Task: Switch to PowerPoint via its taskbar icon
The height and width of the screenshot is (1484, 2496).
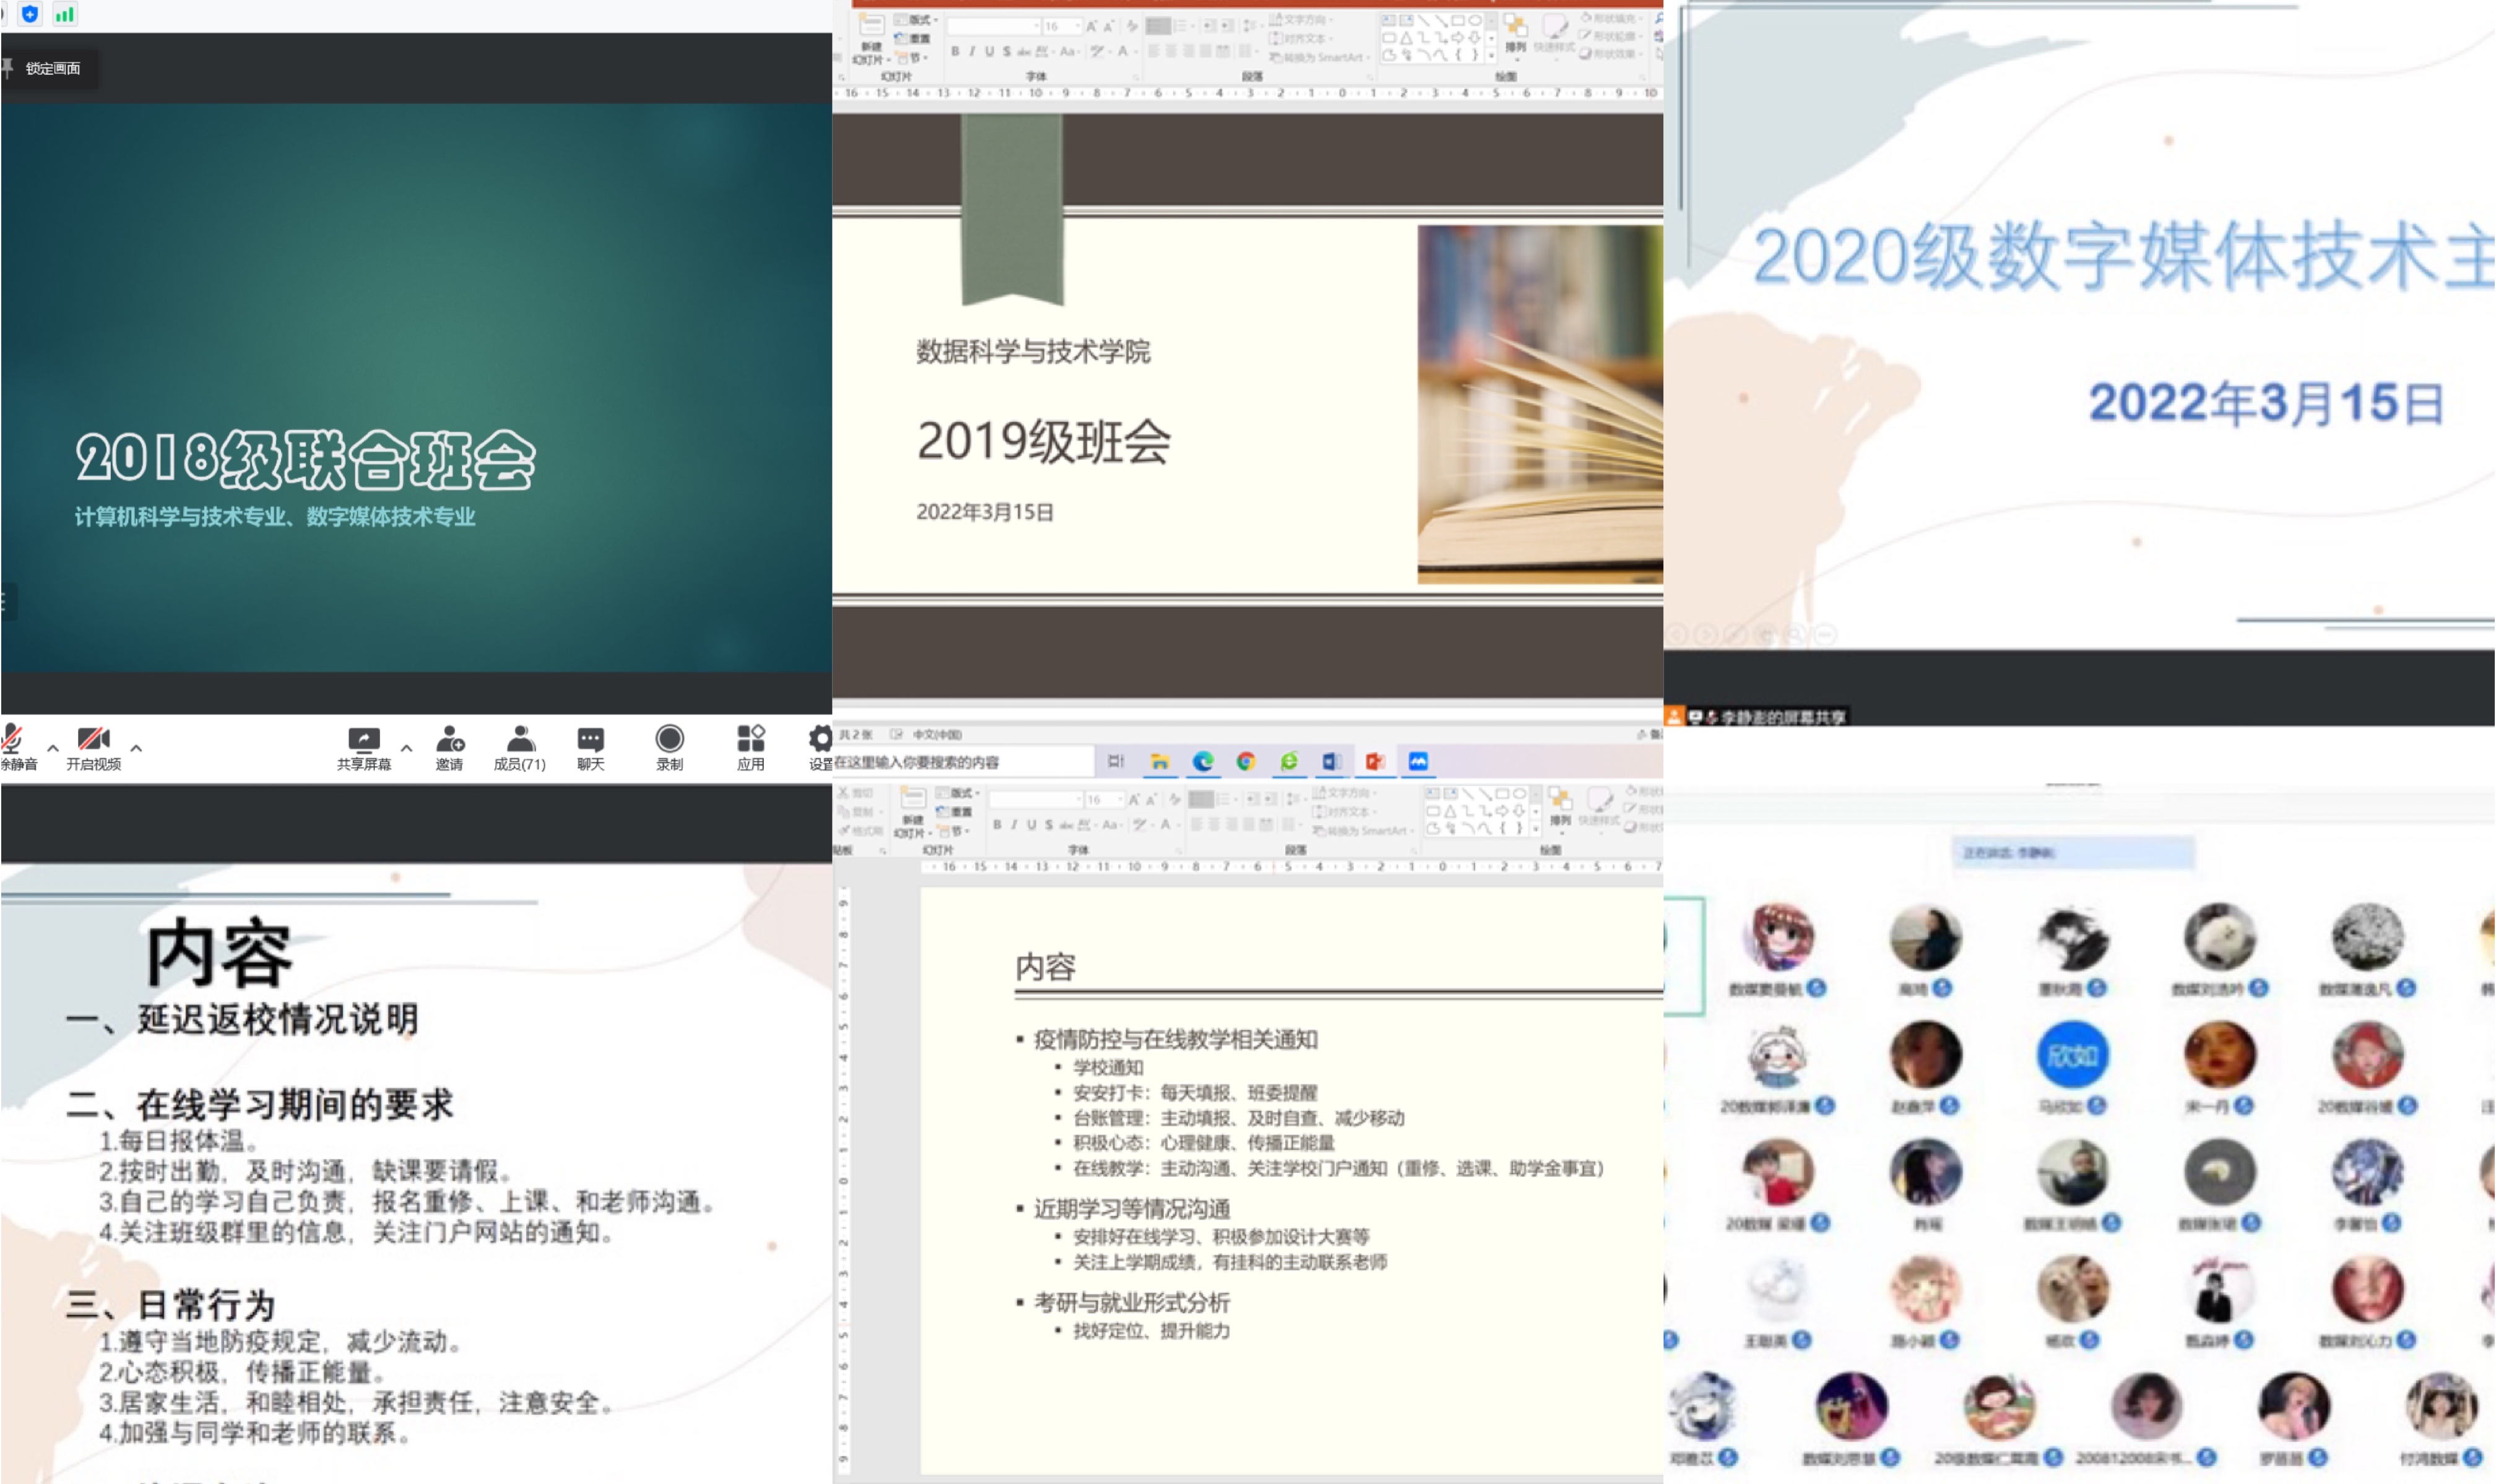Action: click(x=1375, y=762)
